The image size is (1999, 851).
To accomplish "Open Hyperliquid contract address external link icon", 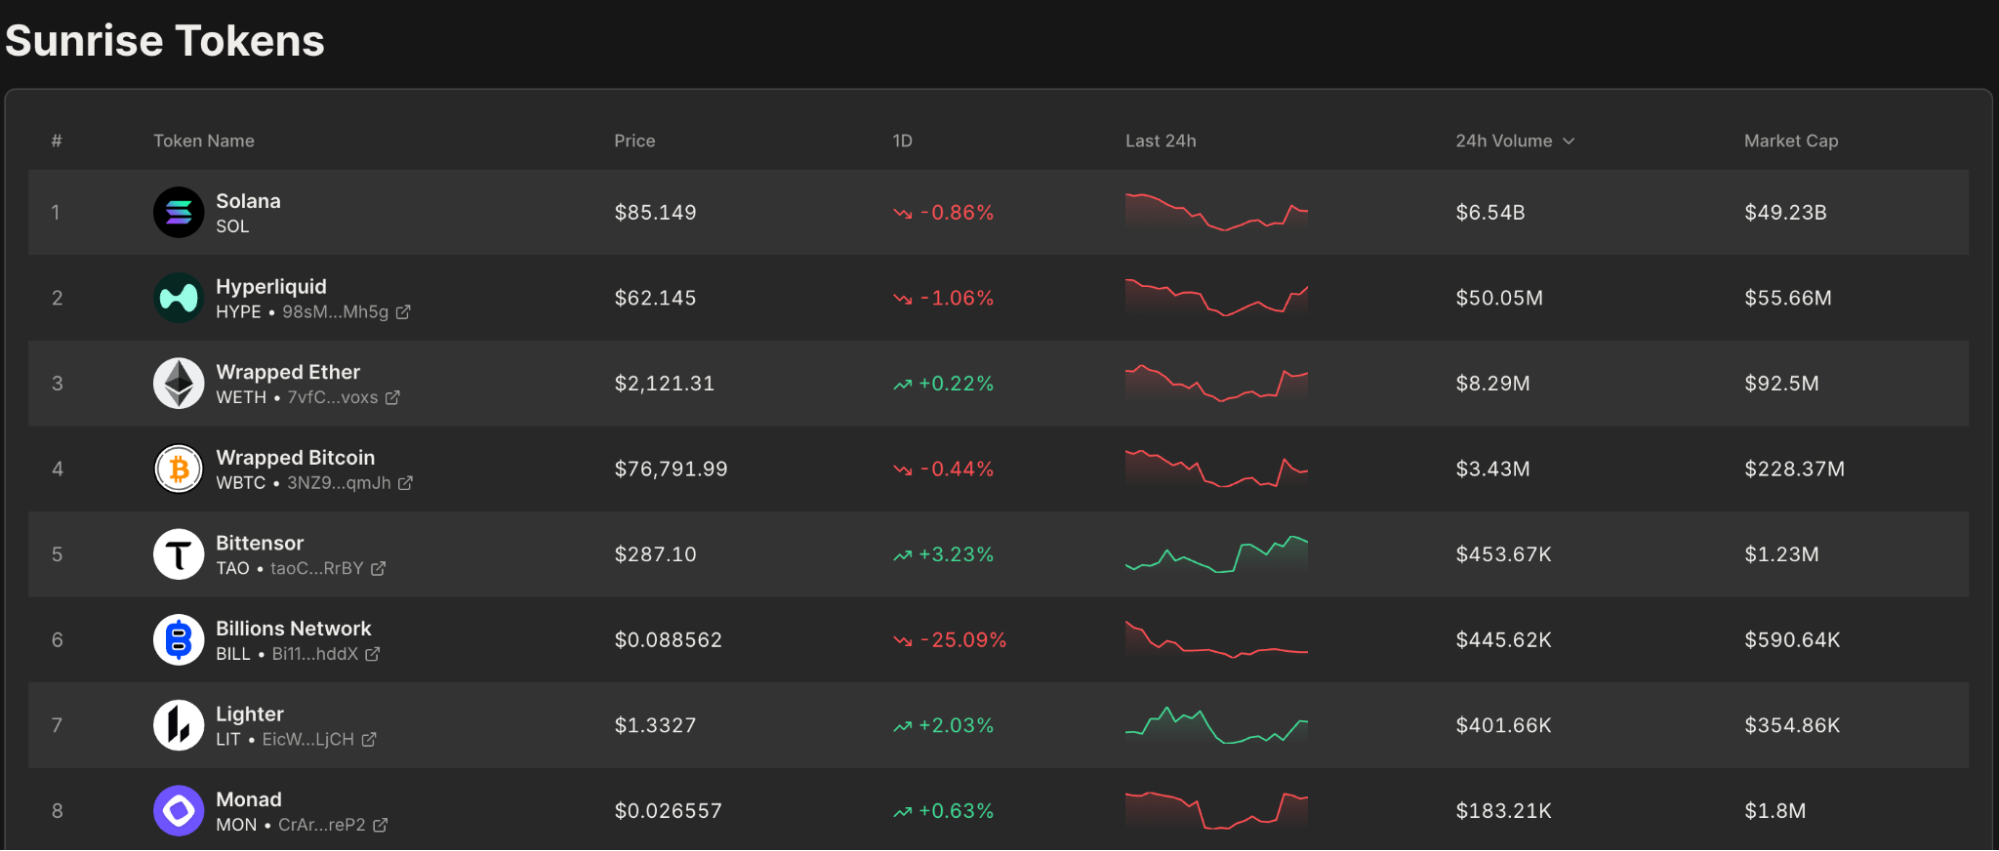I will 403,312.
